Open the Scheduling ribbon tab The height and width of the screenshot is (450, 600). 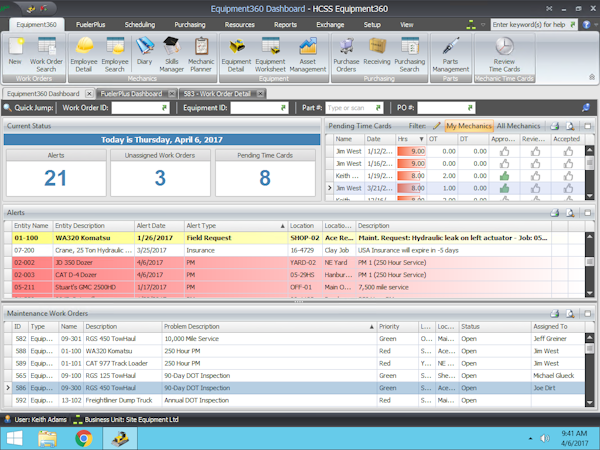pos(140,24)
